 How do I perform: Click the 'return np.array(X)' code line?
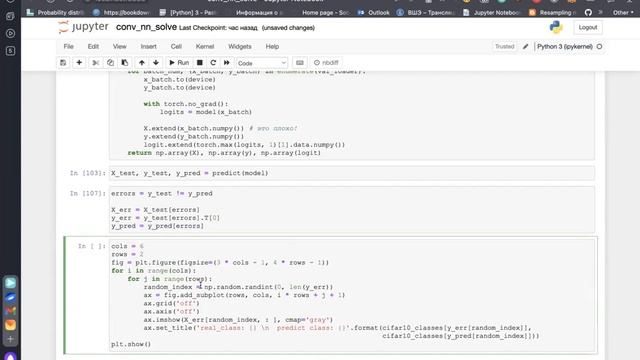click(x=224, y=153)
